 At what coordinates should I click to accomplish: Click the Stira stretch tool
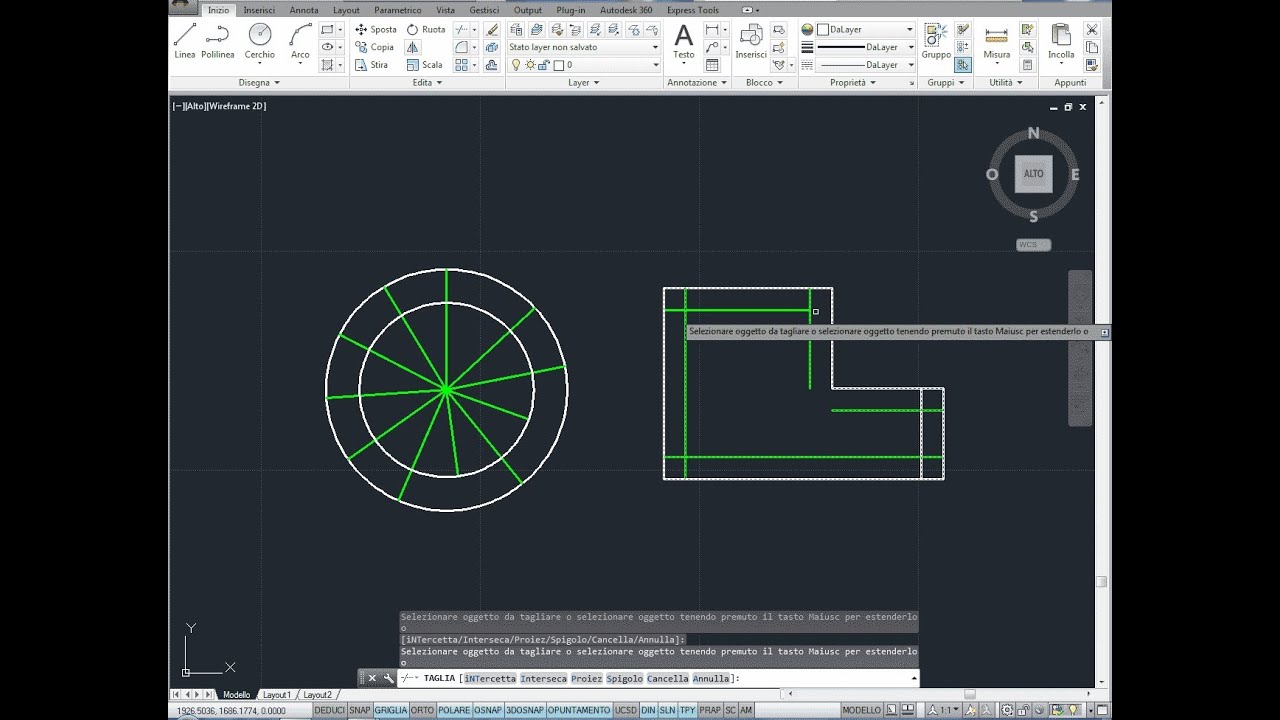coord(372,65)
